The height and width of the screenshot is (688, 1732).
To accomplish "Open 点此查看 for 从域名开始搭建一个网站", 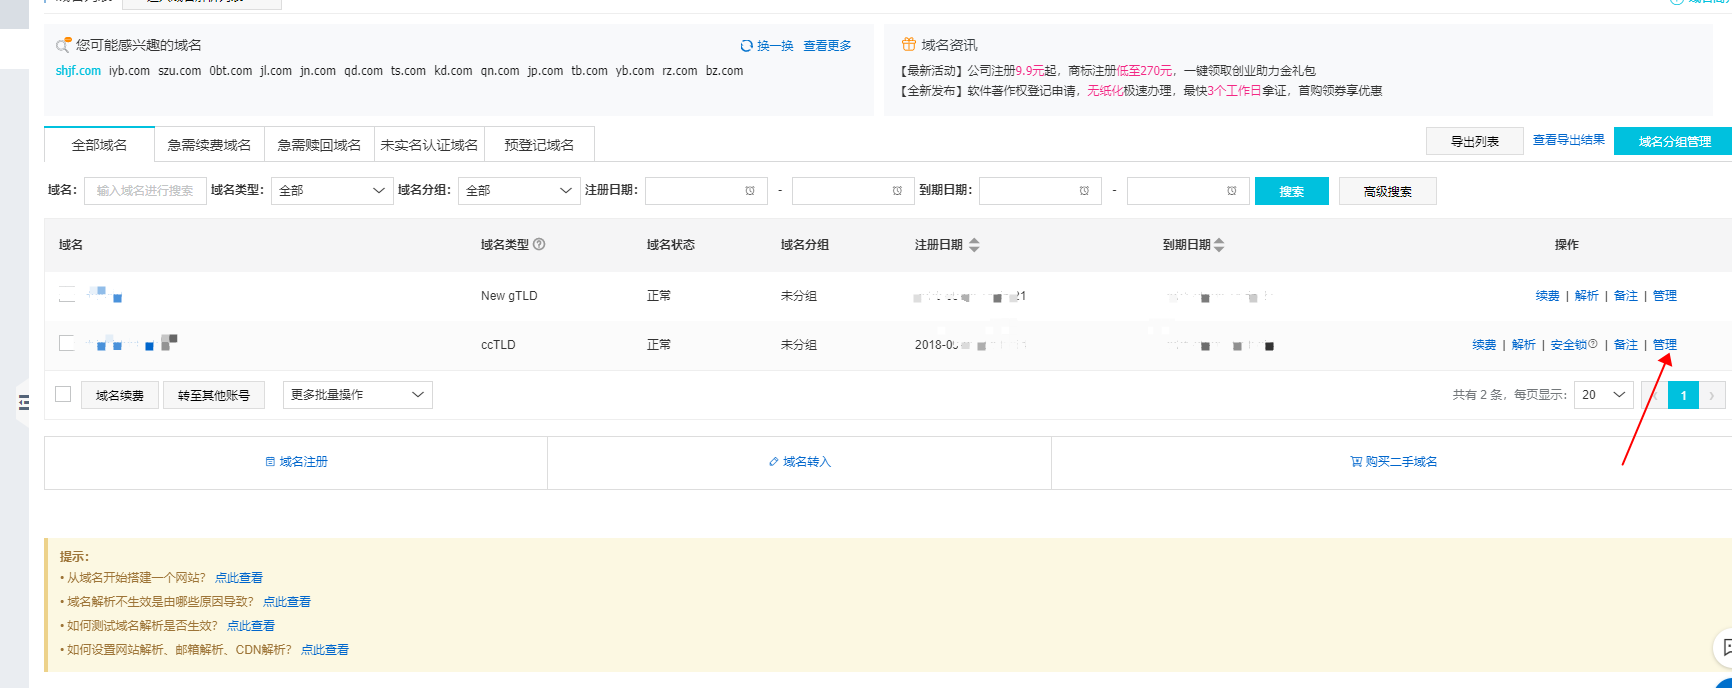I will [x=239, y=578].
